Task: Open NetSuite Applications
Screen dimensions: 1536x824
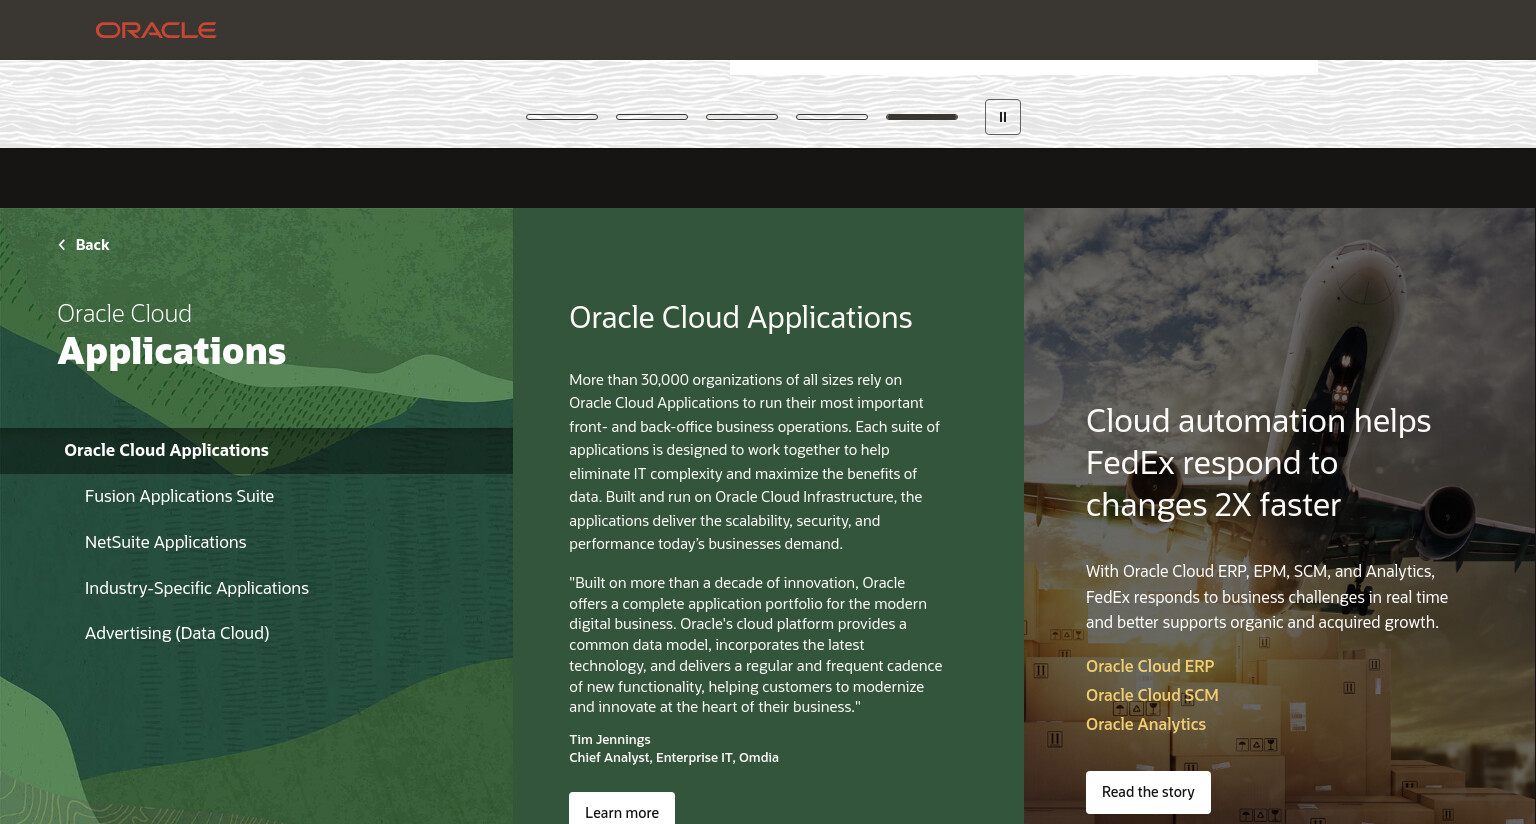Action: pyautogui.click(x=165, y=542)
